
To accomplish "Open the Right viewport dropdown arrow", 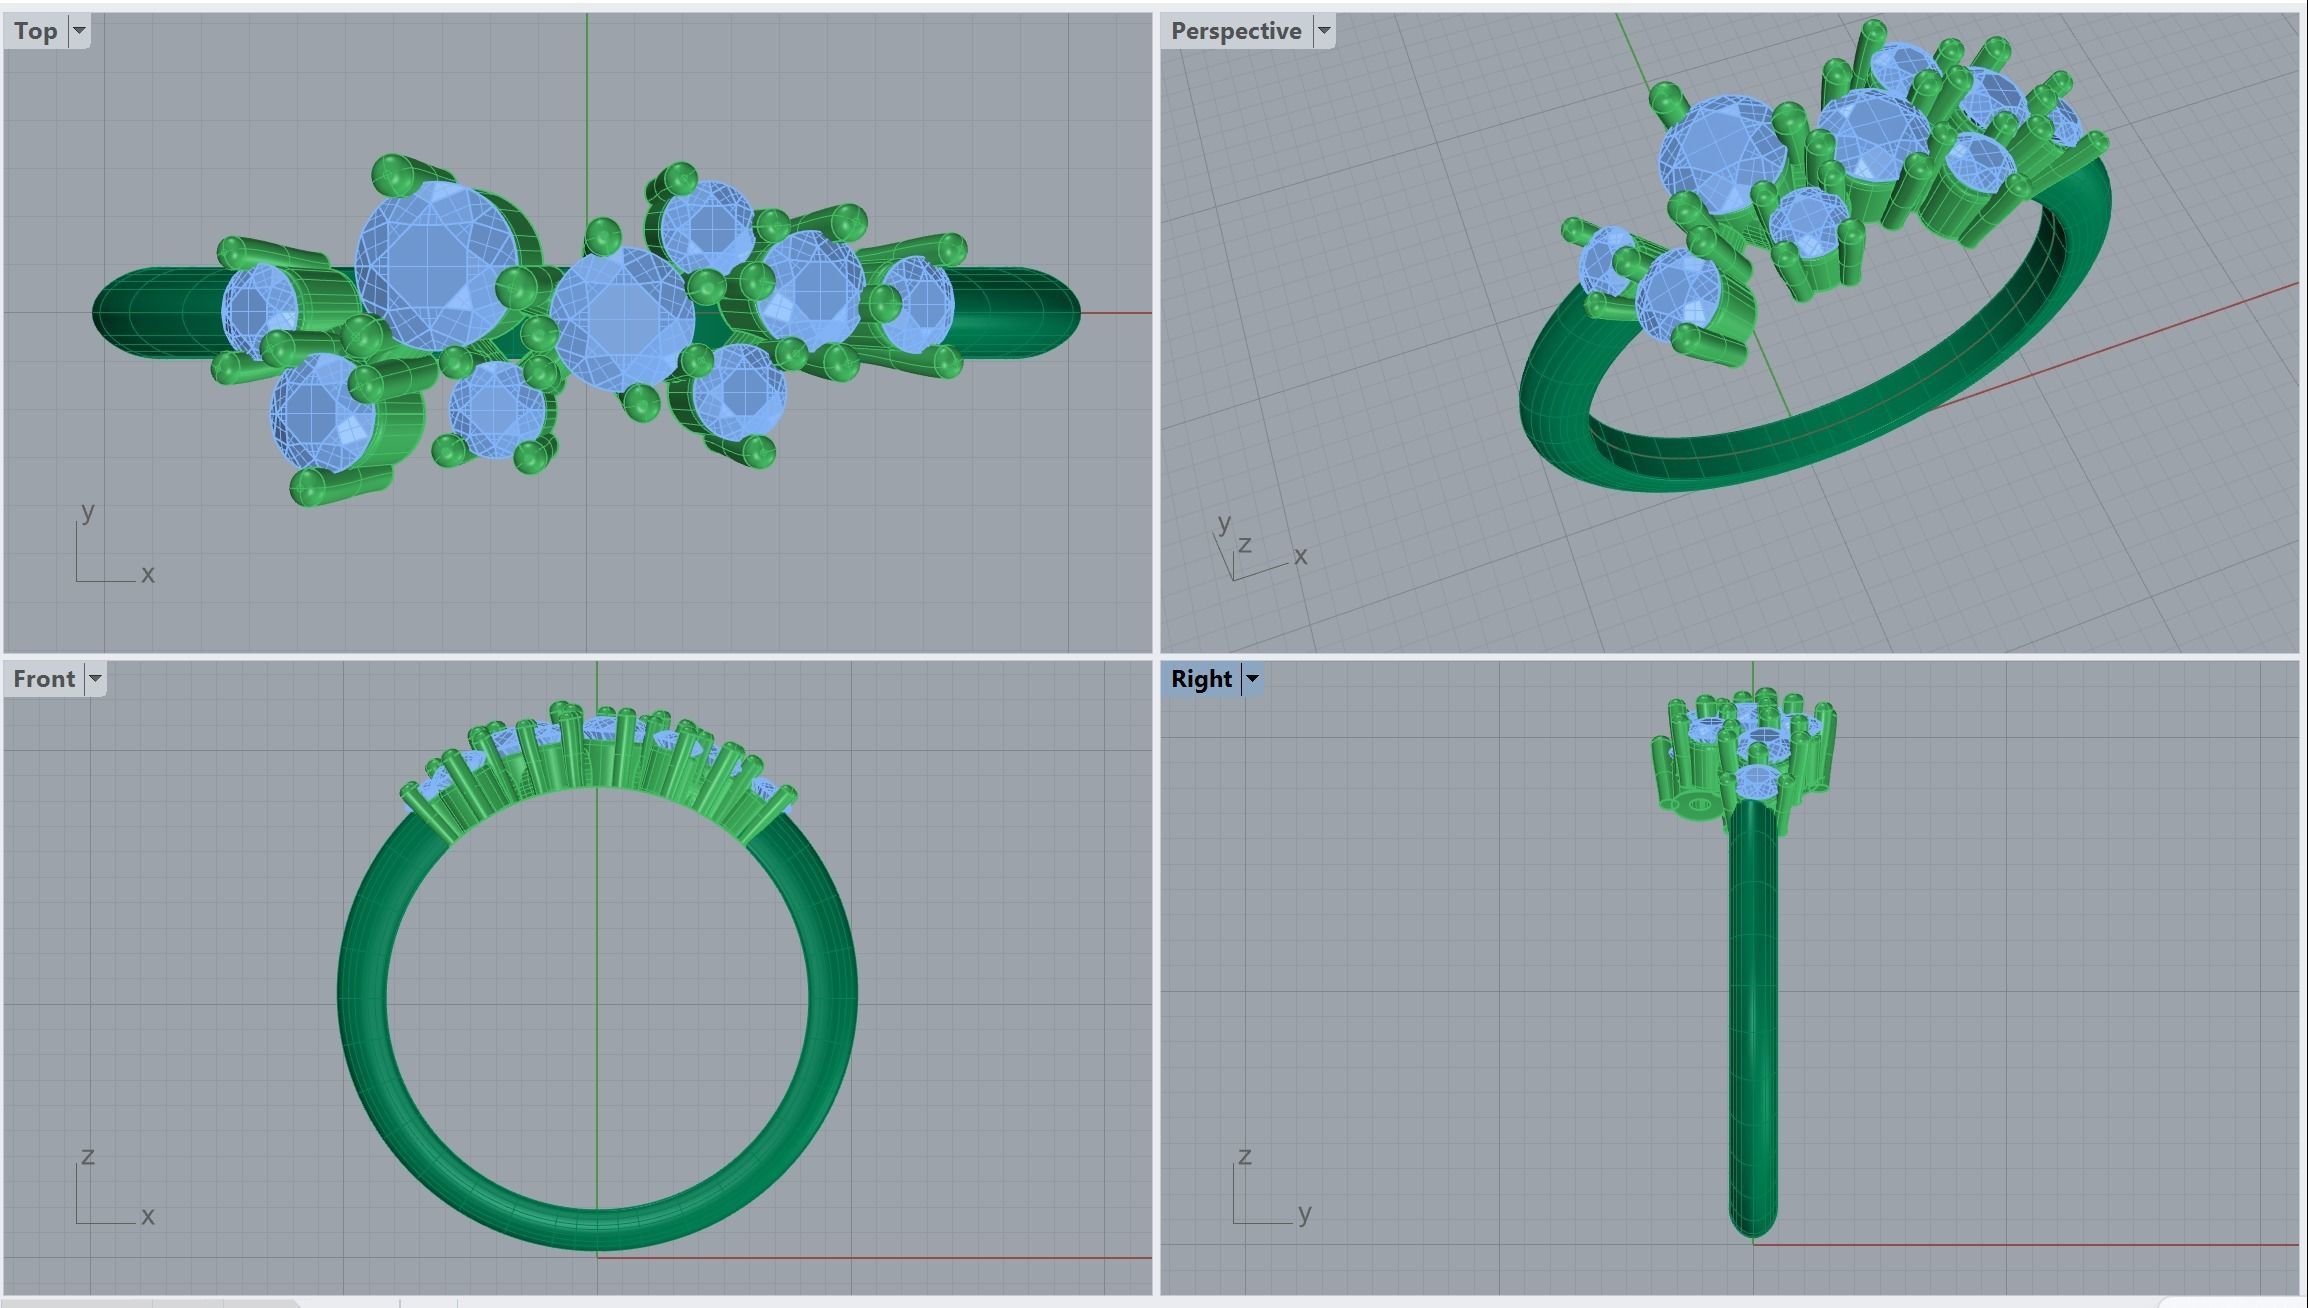I will pos(1251,679).
